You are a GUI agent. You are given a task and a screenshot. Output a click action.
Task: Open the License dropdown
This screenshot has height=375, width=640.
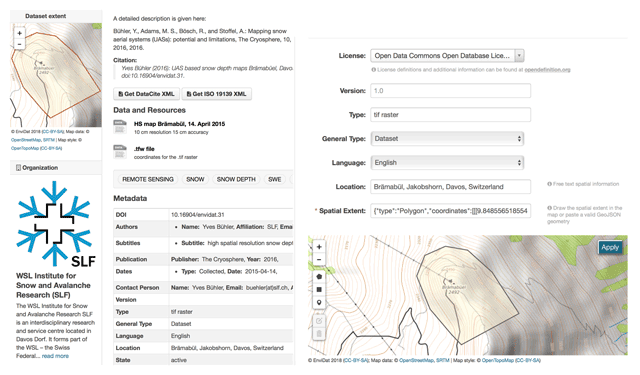(447, 55)
